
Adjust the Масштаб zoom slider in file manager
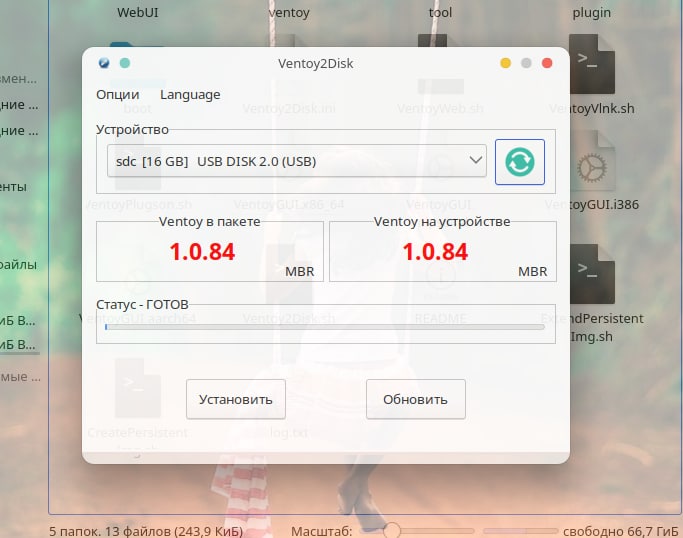(x=417, y=531)
